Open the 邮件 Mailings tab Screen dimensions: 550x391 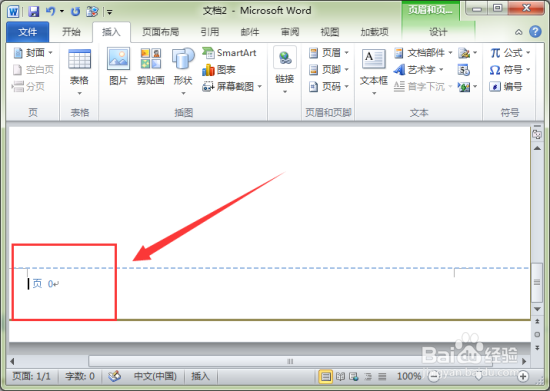[x=250, y=32]
